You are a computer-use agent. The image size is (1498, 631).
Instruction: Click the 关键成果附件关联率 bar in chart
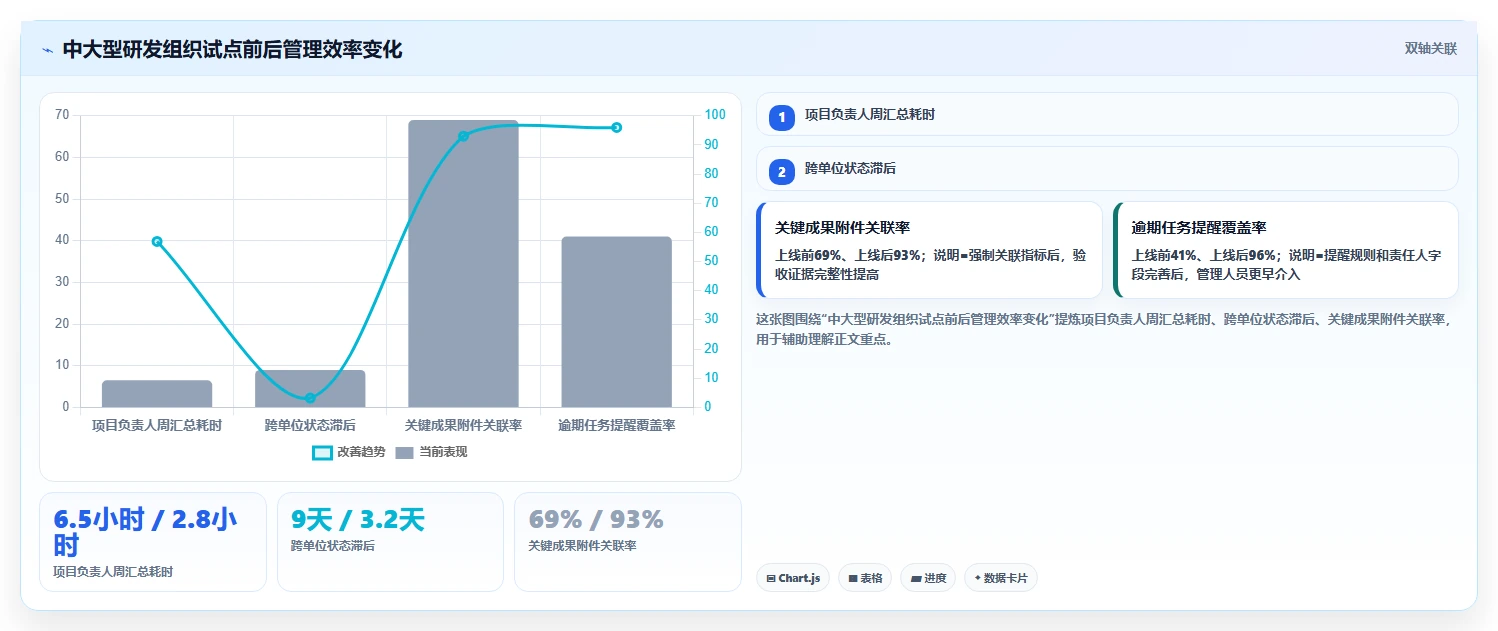463,264
